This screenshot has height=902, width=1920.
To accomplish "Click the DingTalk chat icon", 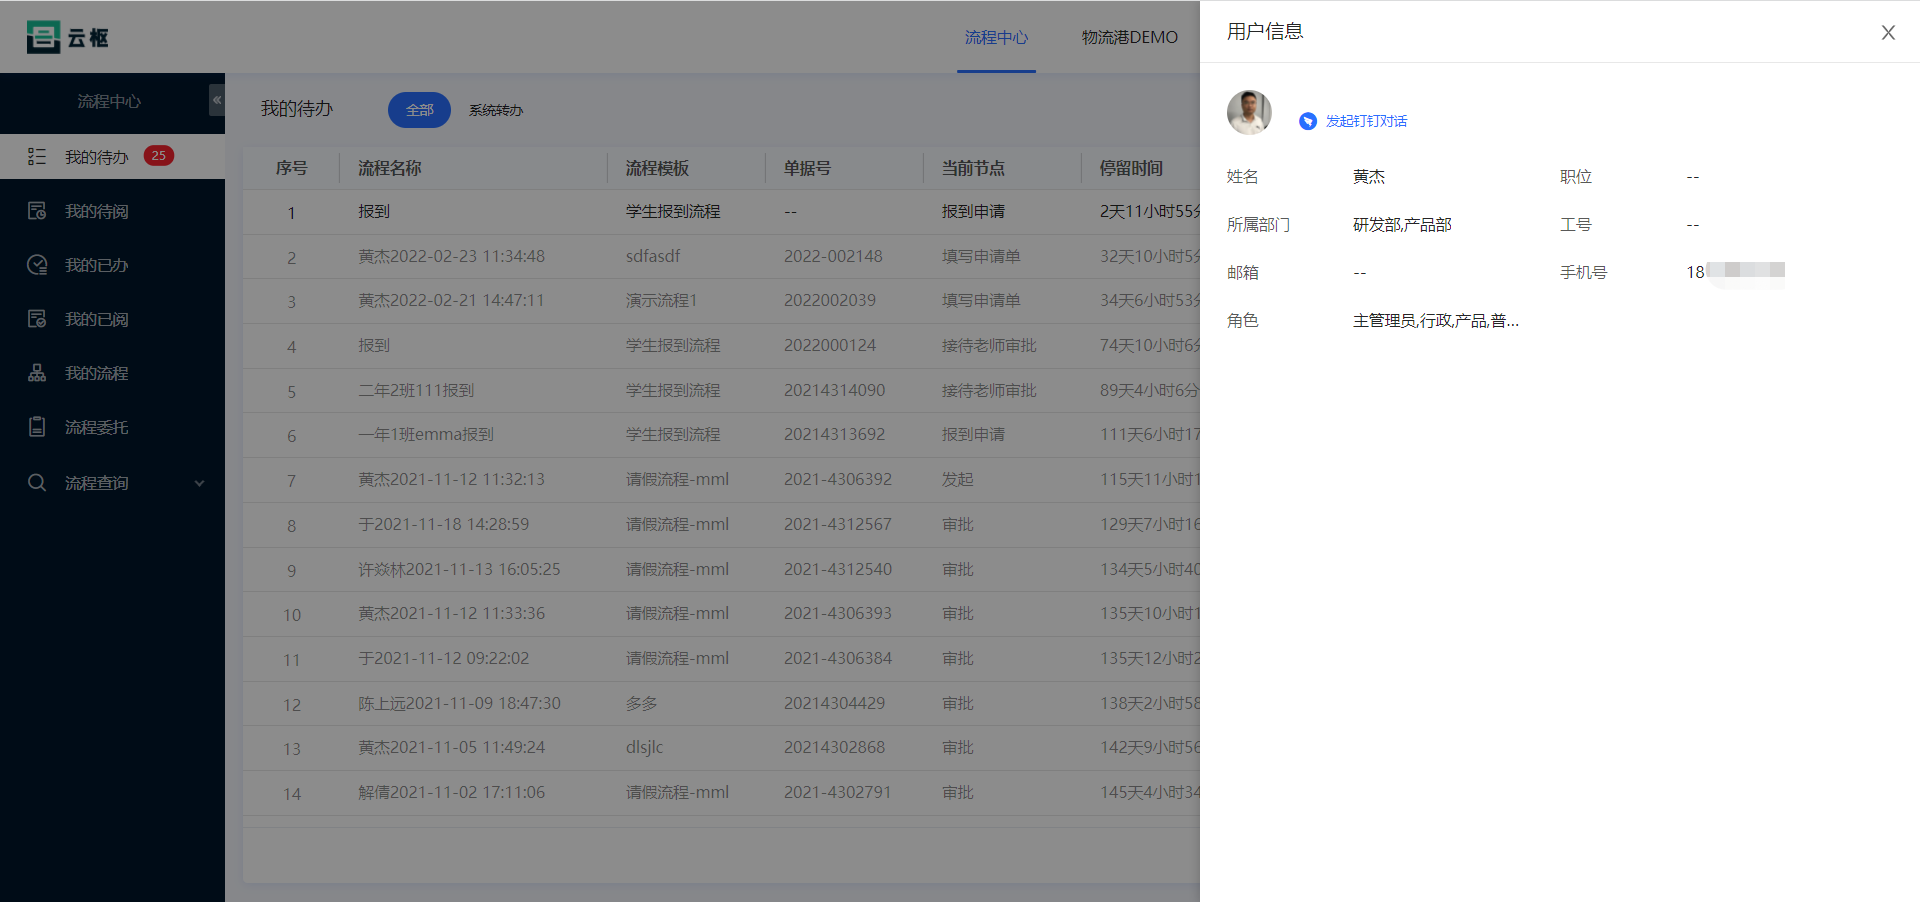I will pos(1308,121).
